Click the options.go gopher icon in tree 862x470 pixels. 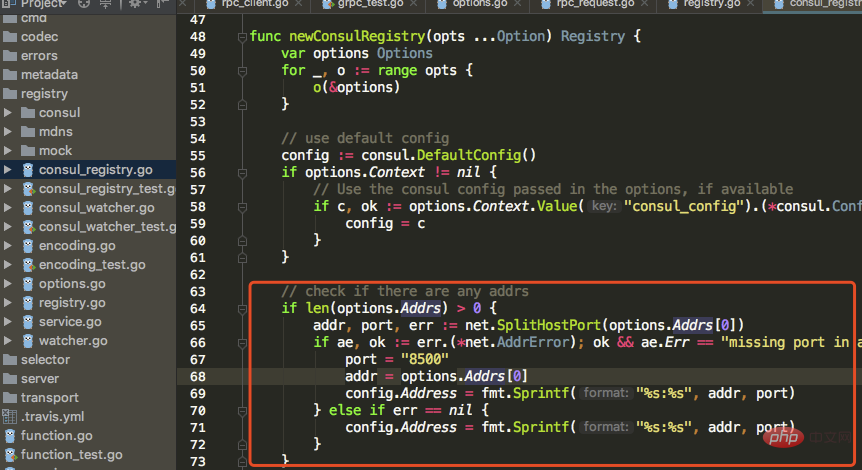tap(28, 284)
